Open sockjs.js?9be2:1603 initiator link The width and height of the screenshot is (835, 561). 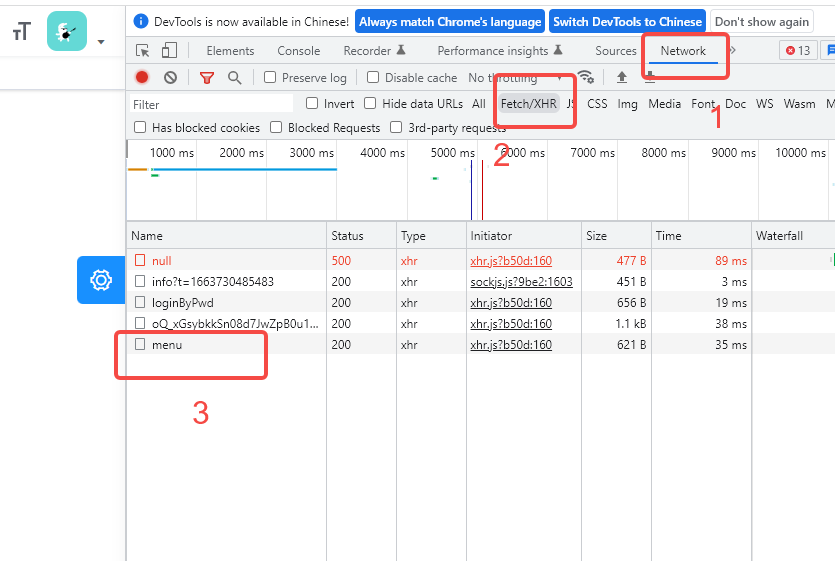point(521,281)
